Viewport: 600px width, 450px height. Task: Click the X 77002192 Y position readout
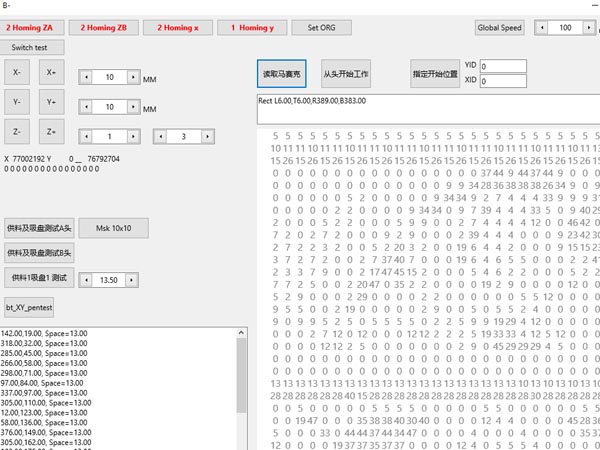click(62, 159)
